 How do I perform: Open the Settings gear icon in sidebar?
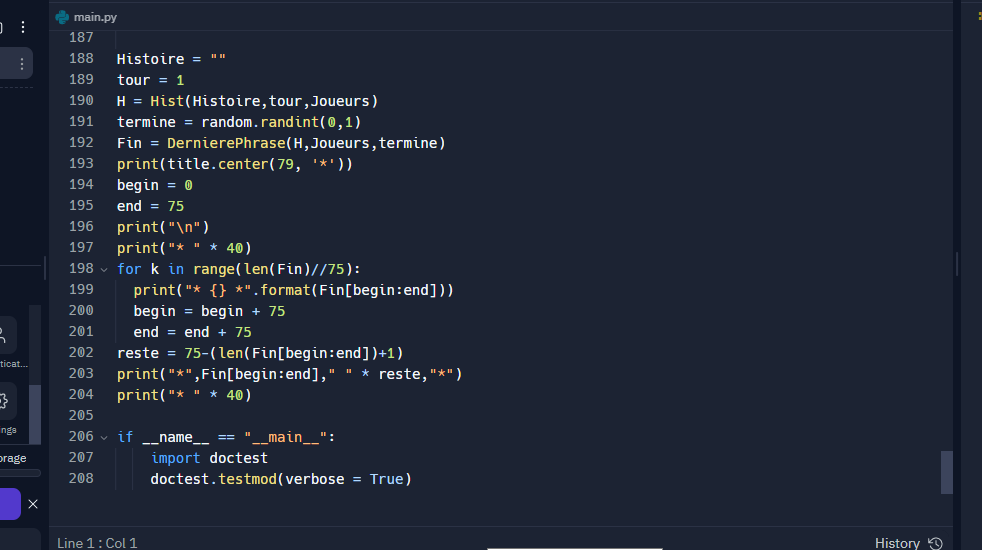point(3,402)
